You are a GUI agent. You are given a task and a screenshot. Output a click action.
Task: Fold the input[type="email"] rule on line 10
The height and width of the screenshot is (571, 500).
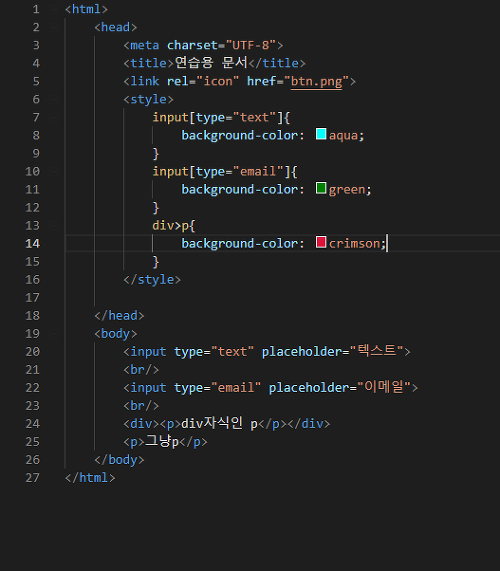pos(54,171)
